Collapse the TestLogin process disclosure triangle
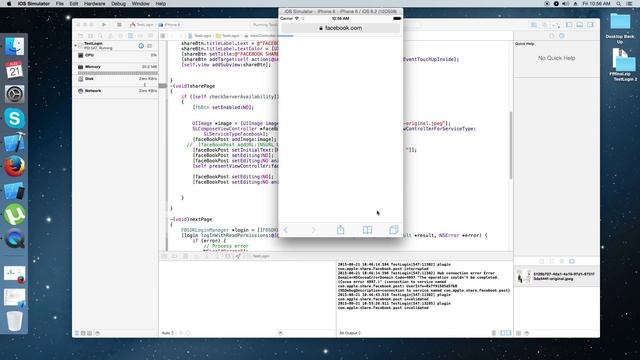Viewport: 640px width, 360px height. click(76, 45)
